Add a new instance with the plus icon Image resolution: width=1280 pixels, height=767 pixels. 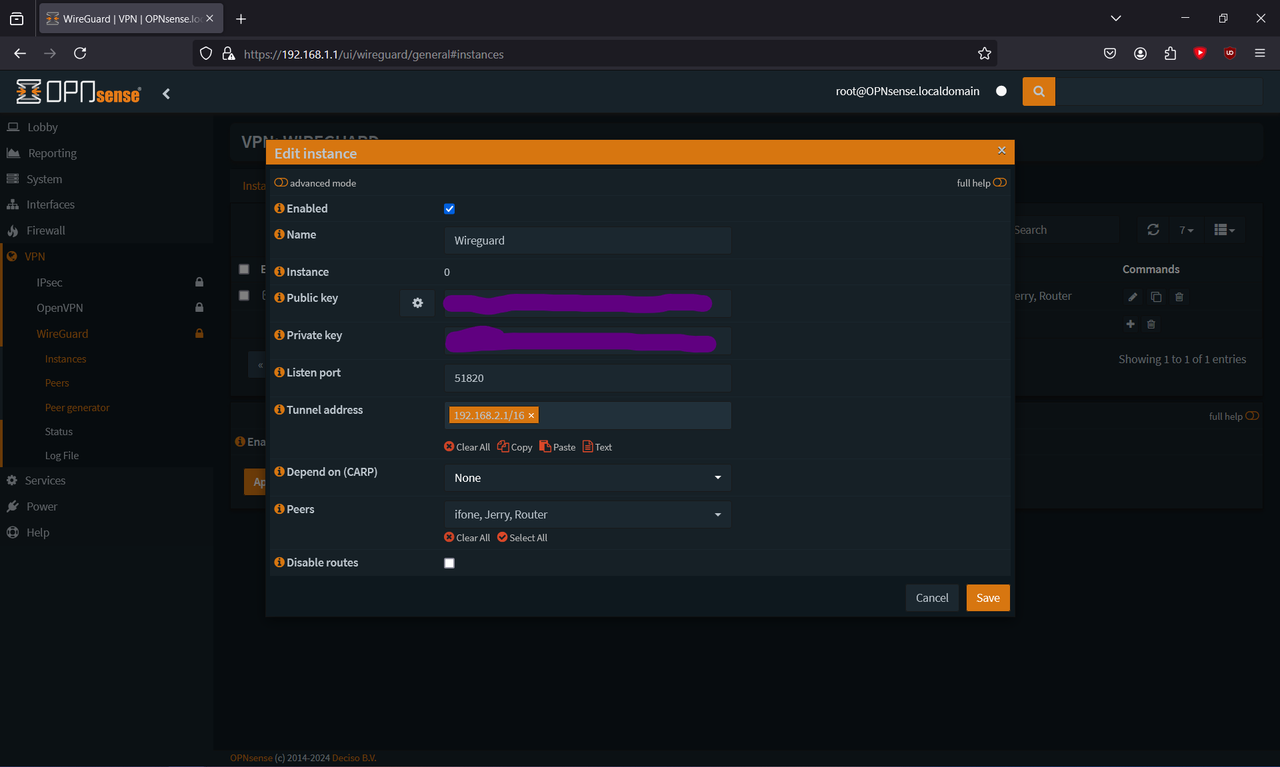pyautogui.click(x=1130, y=324)
